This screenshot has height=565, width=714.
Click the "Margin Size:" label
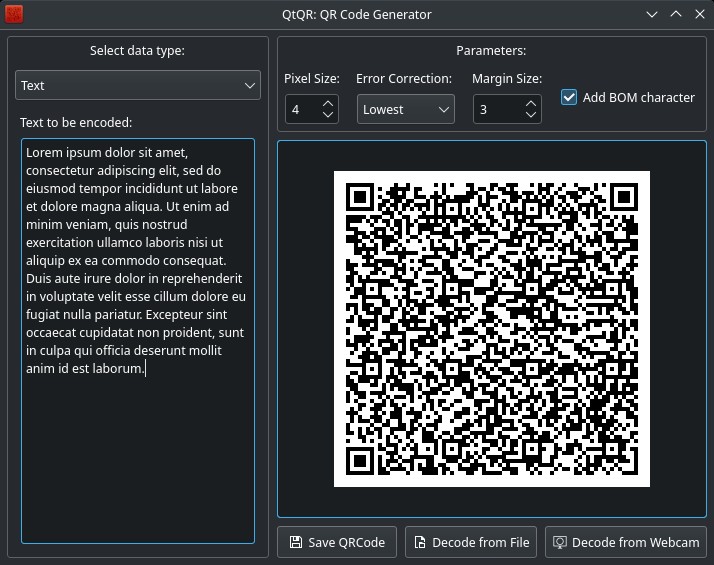pyautogui.click(x=507, y=79)
